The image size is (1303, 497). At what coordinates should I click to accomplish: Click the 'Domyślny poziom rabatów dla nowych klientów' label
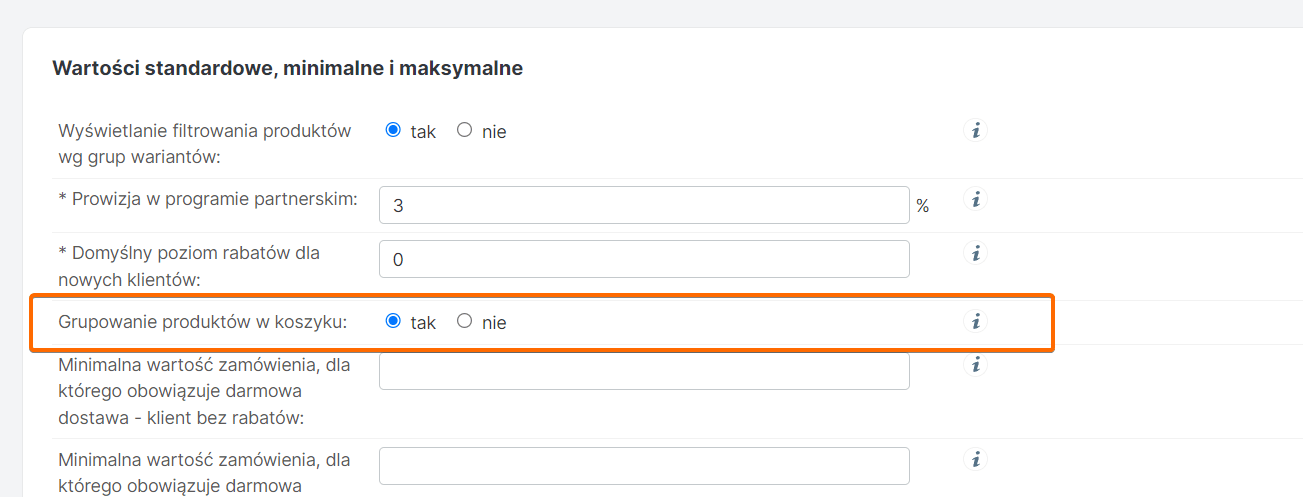pyautogui.click(x=190, y=267)
